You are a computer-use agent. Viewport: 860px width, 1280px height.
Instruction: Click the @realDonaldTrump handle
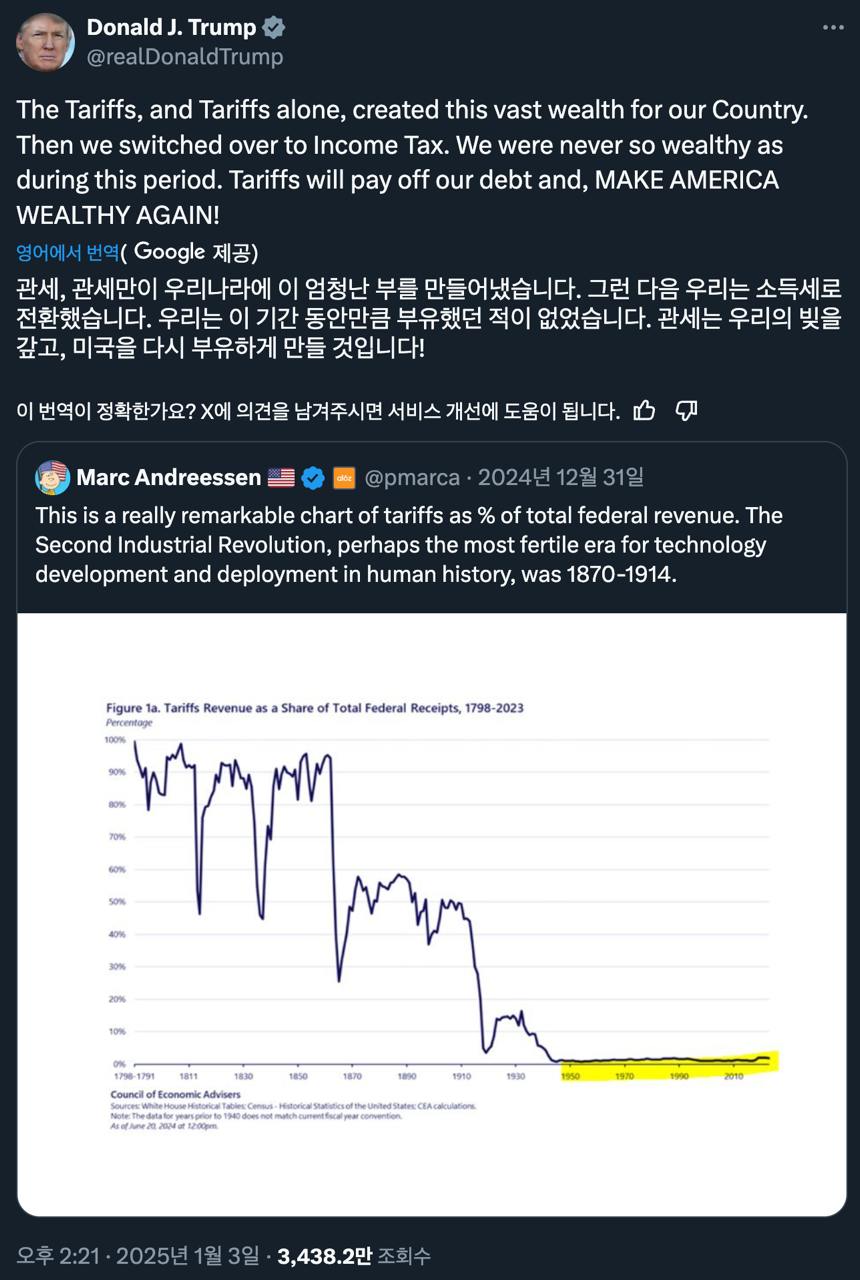[x=185, y=57]
